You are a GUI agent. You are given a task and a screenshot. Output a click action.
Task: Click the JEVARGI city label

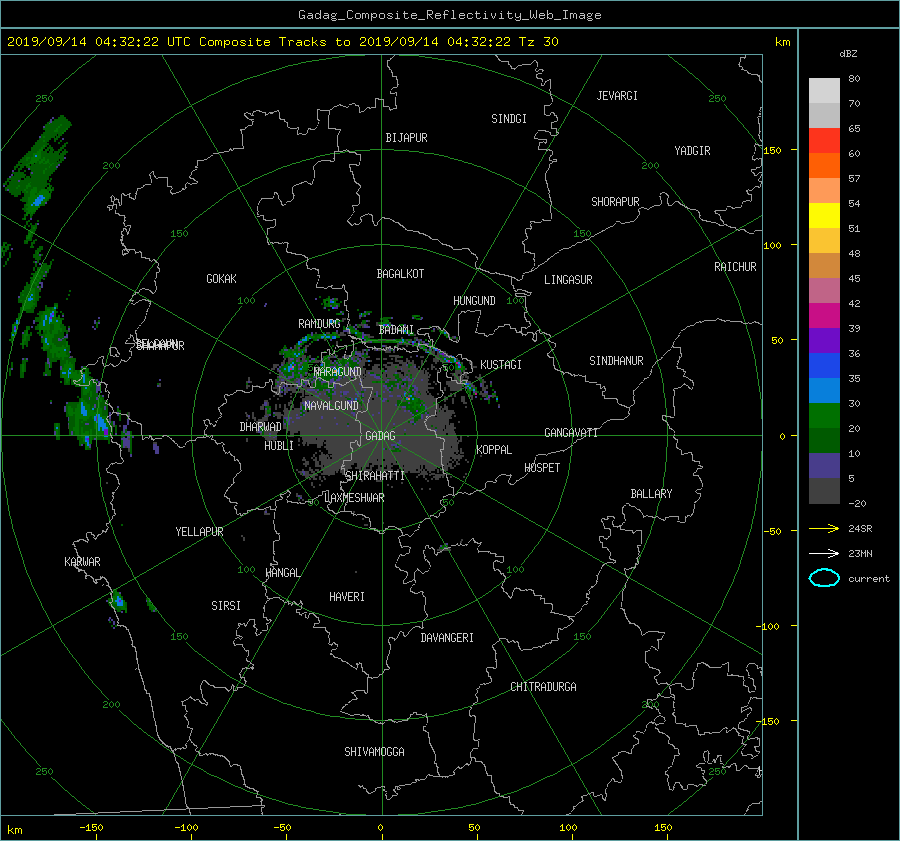(617, 96)
